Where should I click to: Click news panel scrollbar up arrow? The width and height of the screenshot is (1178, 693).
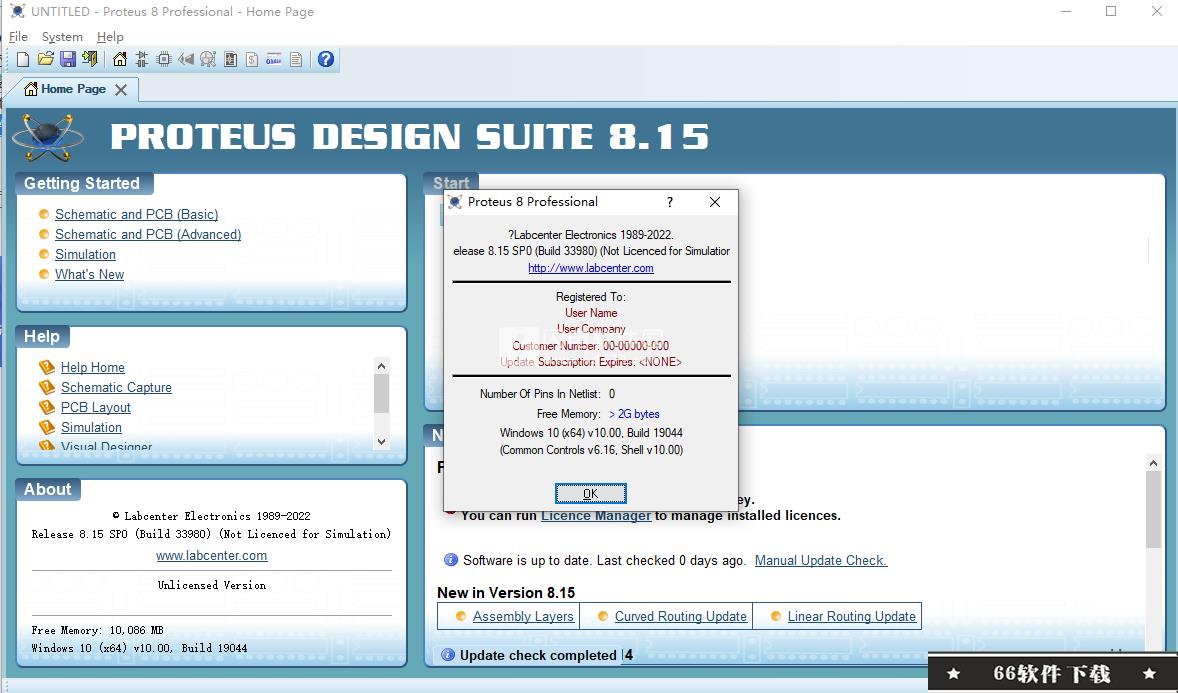pos(1153,463)
